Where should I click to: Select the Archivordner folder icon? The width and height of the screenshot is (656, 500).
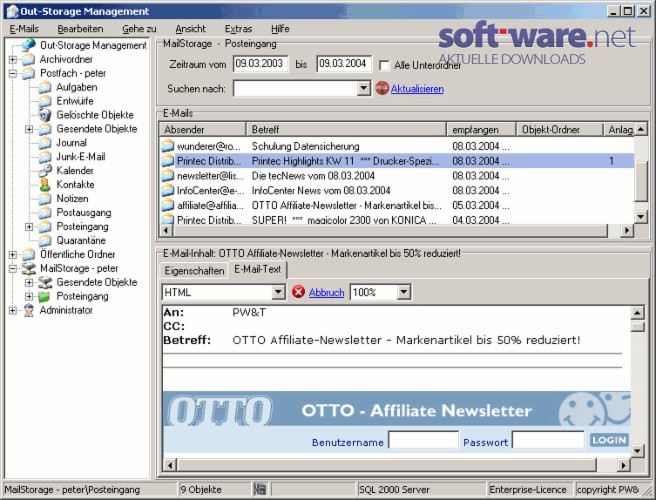(x=28, y=59)
